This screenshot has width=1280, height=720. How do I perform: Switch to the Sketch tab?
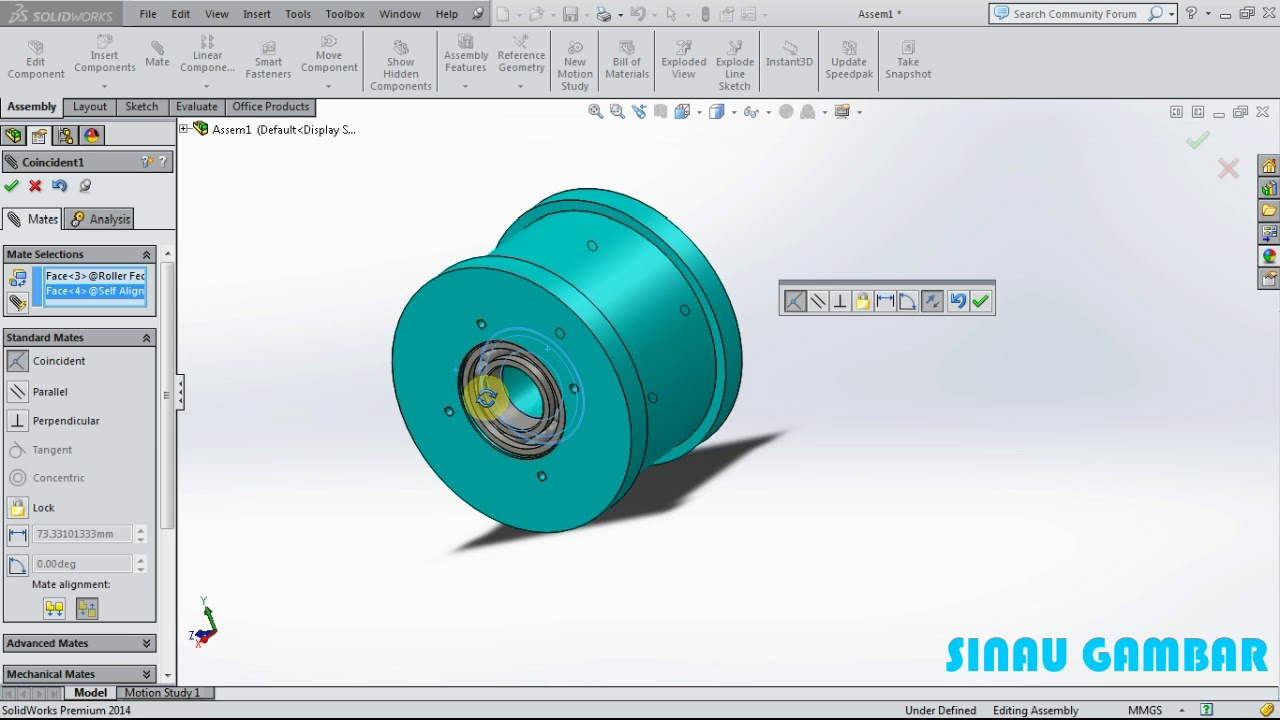point(142,107)
